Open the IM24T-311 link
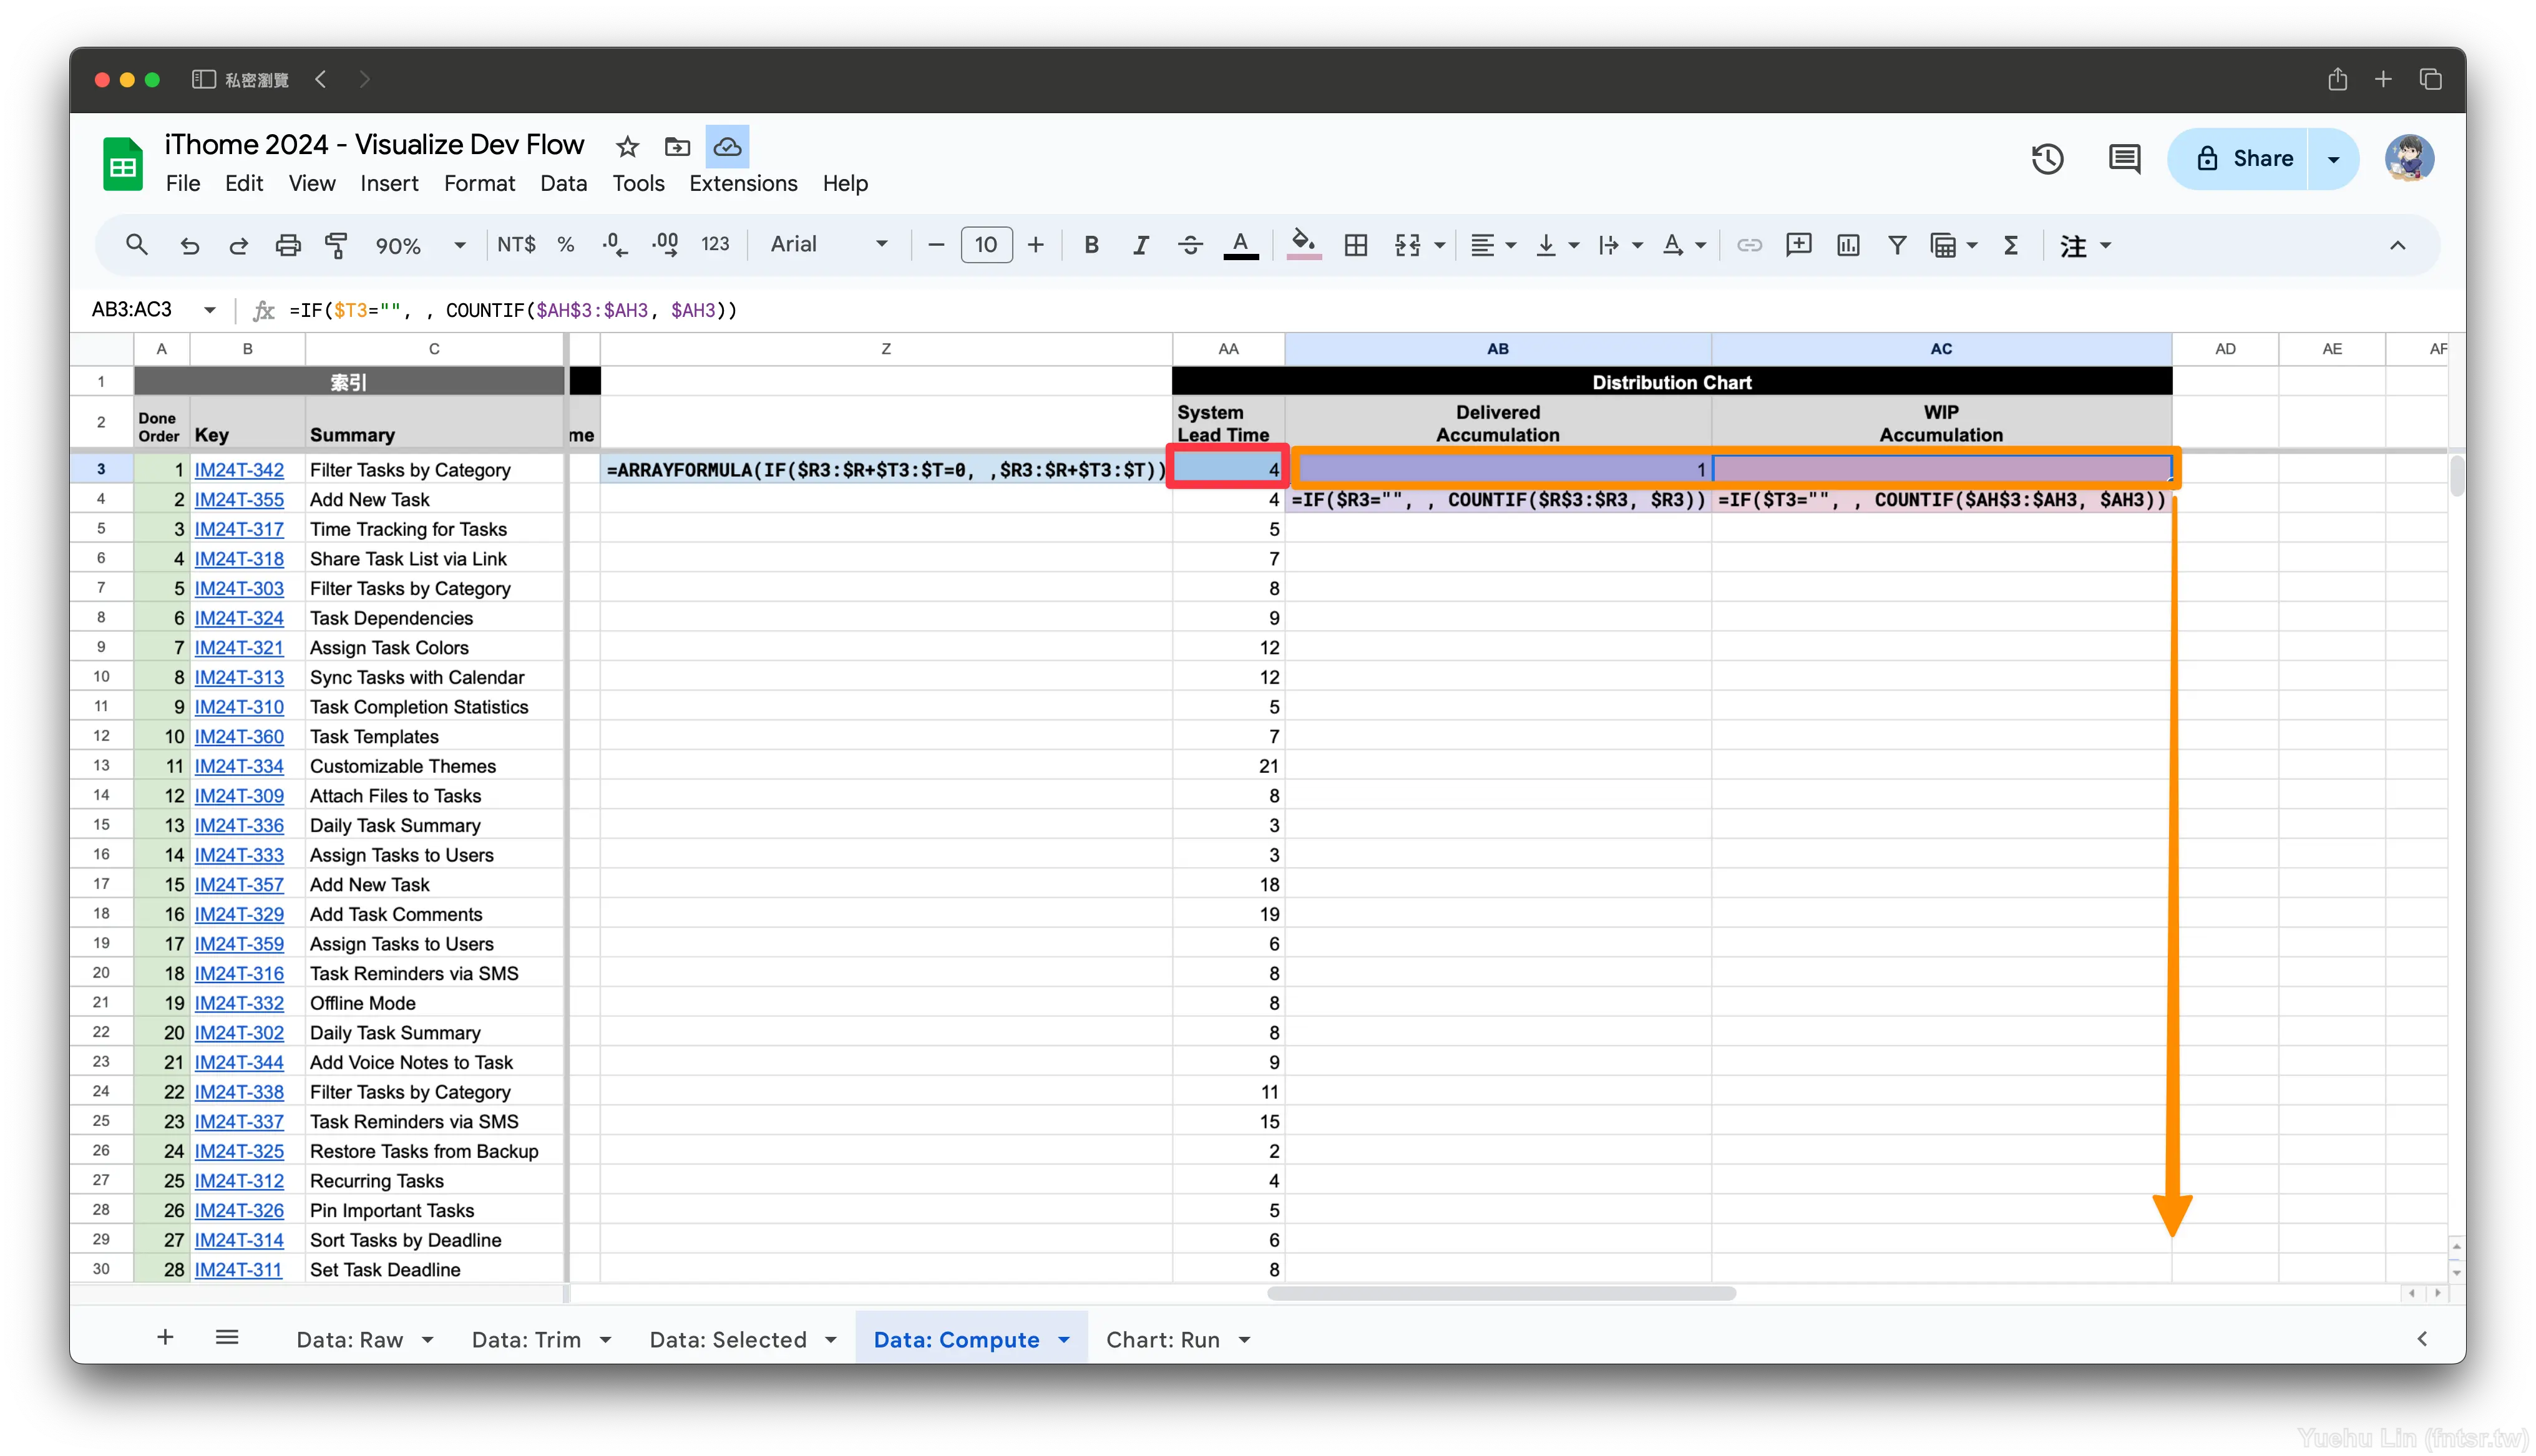 coord(238,1269)
